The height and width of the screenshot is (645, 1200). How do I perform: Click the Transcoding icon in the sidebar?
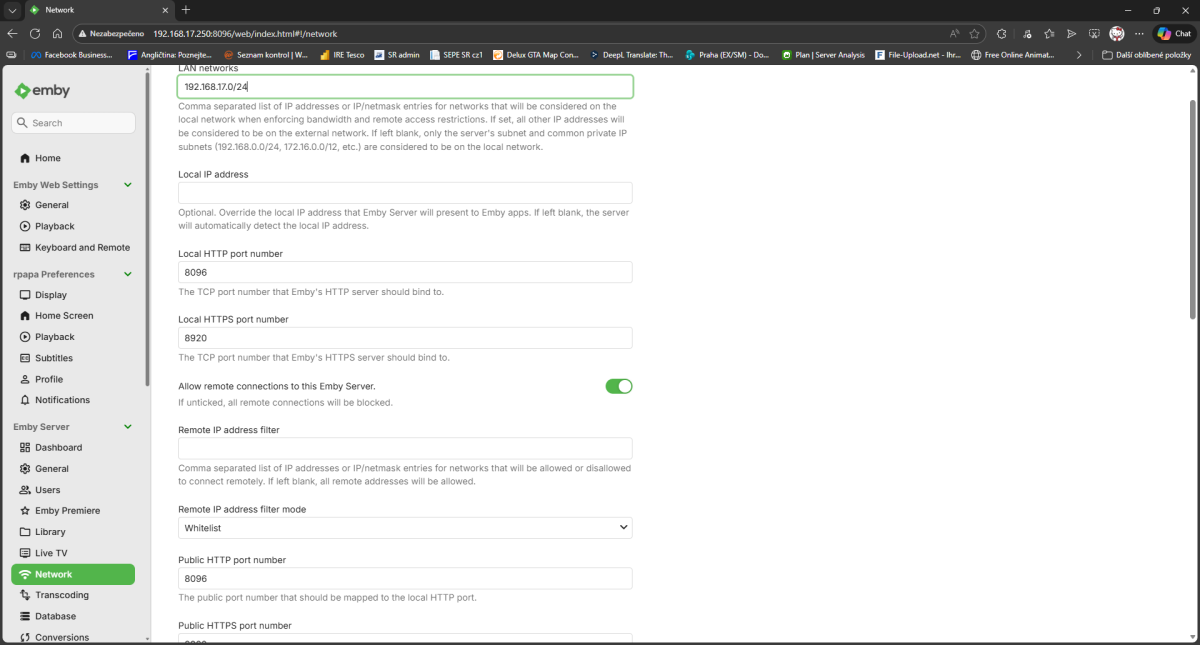coord(27,594)
